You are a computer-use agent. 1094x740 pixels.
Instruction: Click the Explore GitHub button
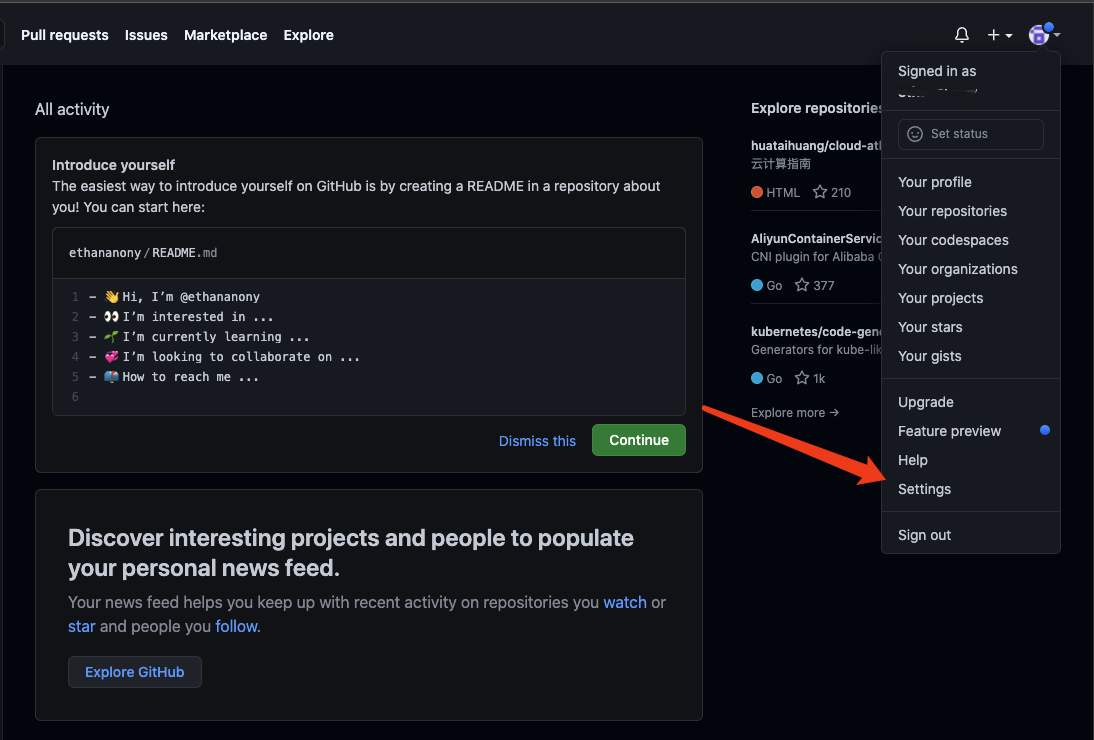click(x=135, y=672)
